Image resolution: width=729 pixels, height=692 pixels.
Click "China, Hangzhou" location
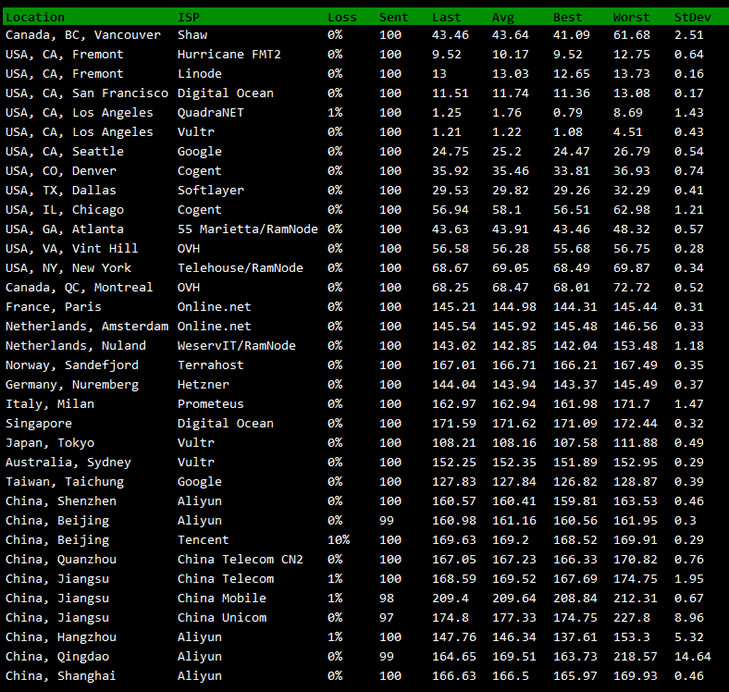click(60, 638)
